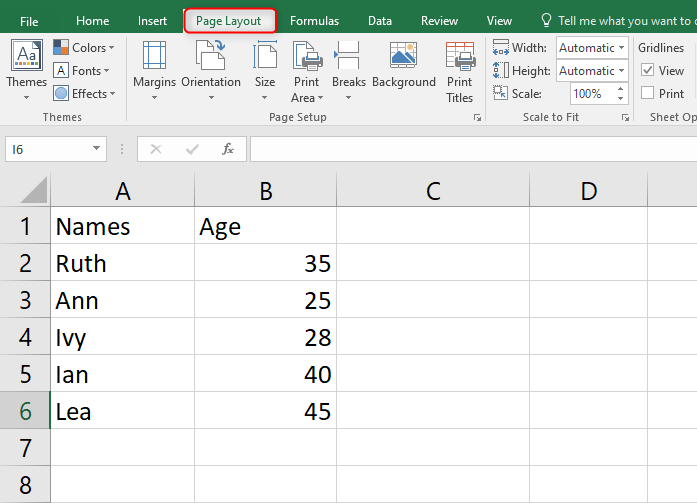697x503 pixels.
Task: Open theme Colors palette
Action: pos(84,48)
